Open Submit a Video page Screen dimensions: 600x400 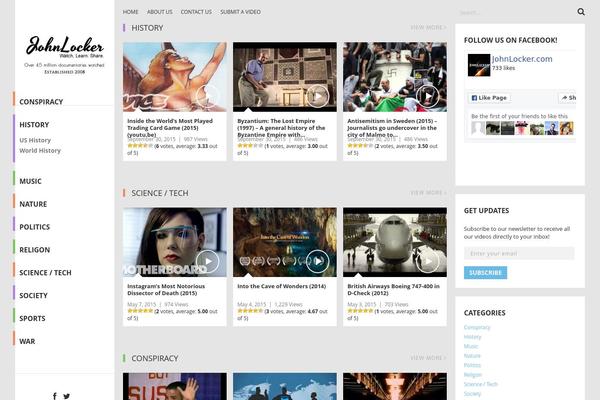click(240, 12)
